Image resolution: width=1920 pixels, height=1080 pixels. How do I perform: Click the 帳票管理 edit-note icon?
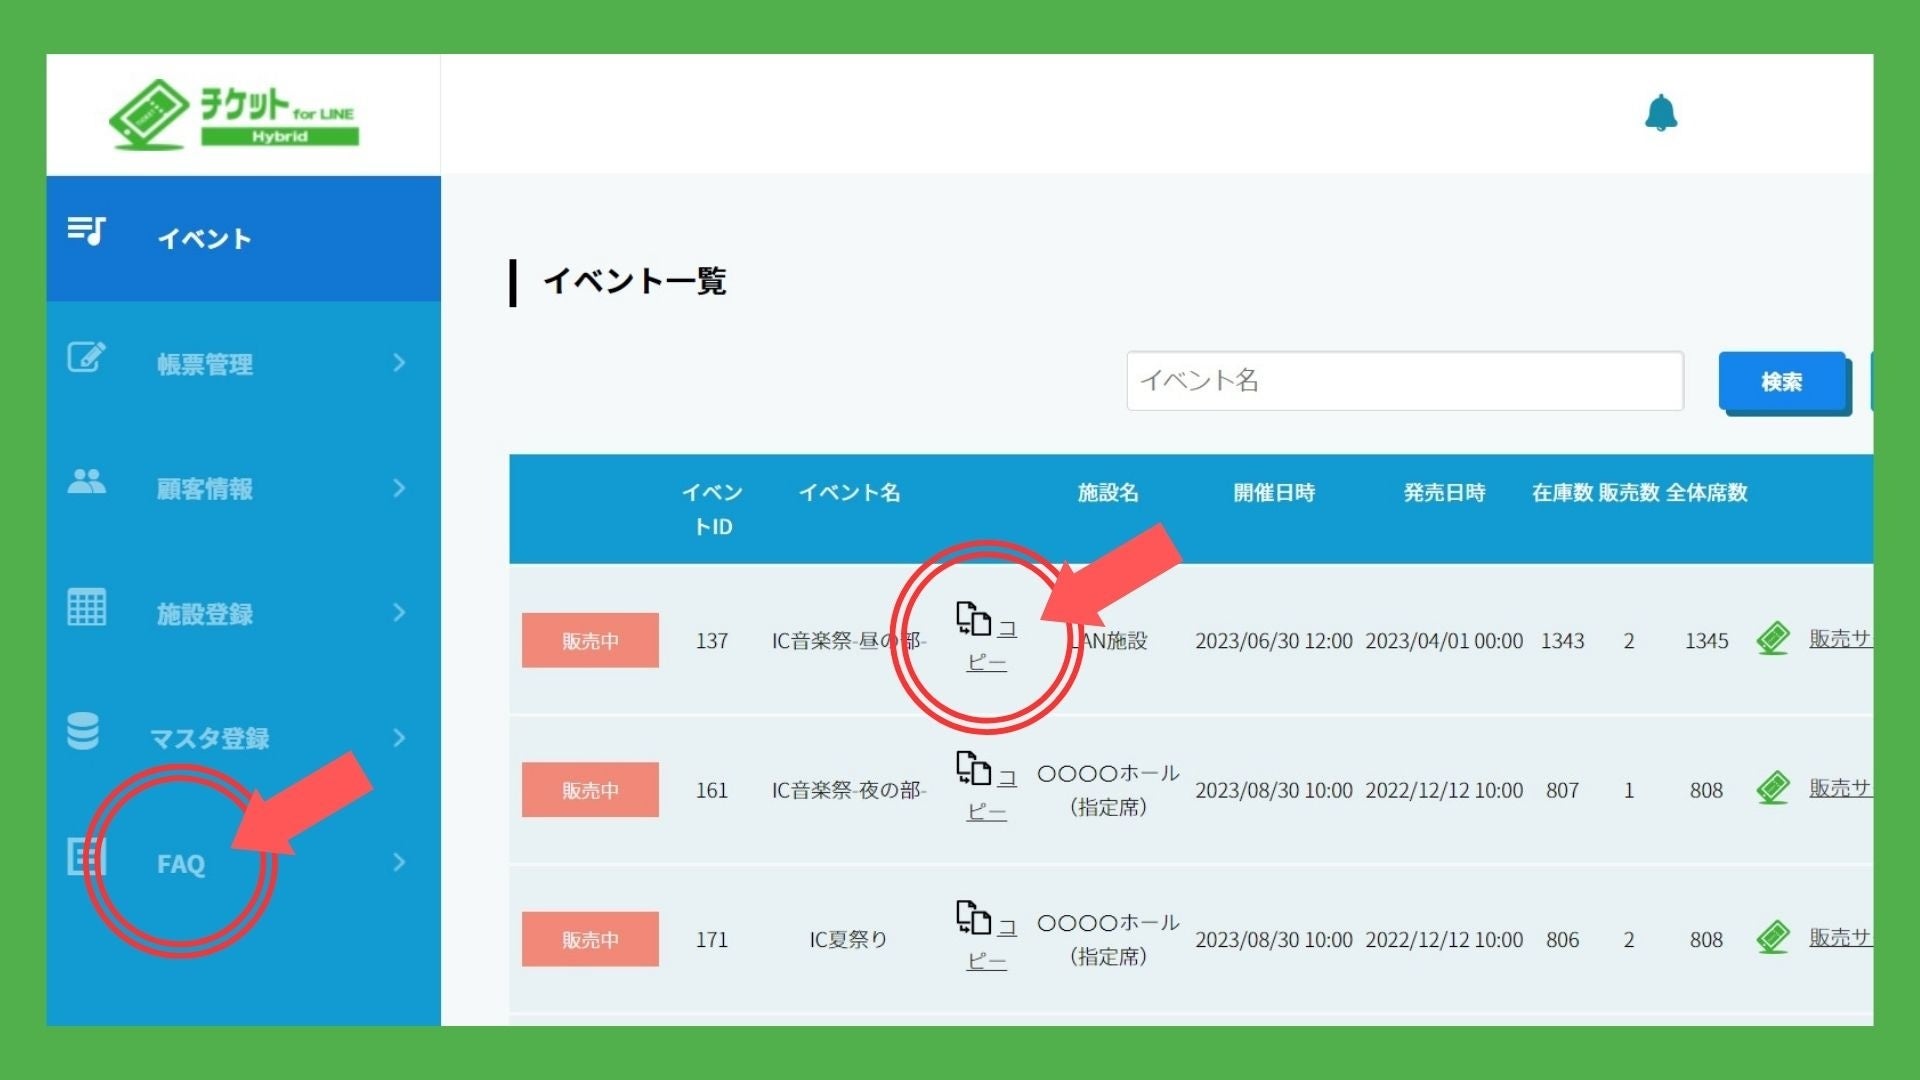(x=86, y=358)
